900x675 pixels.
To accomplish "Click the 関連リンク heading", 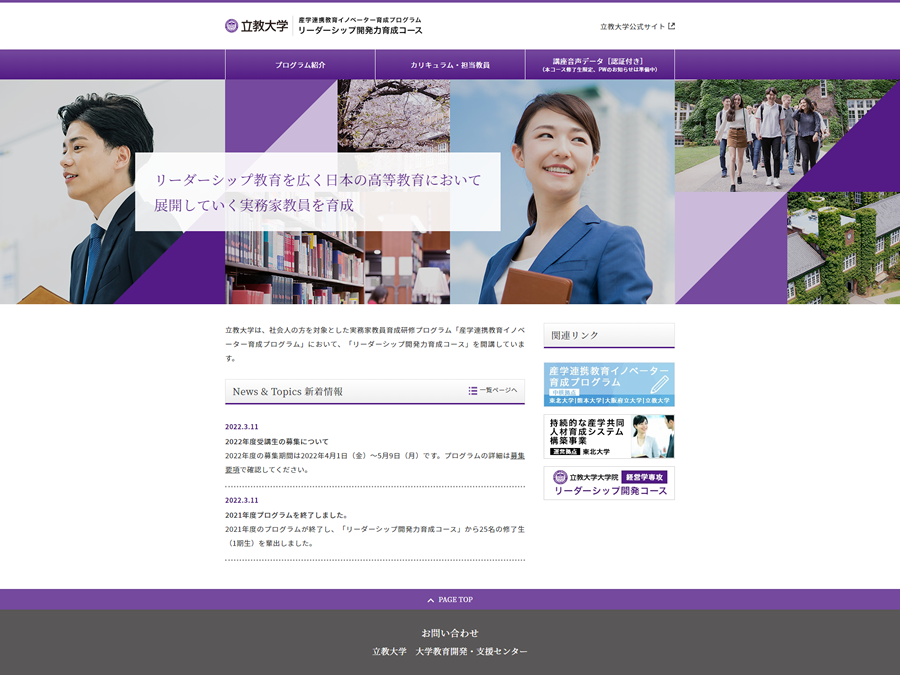I will pos(575,335).
